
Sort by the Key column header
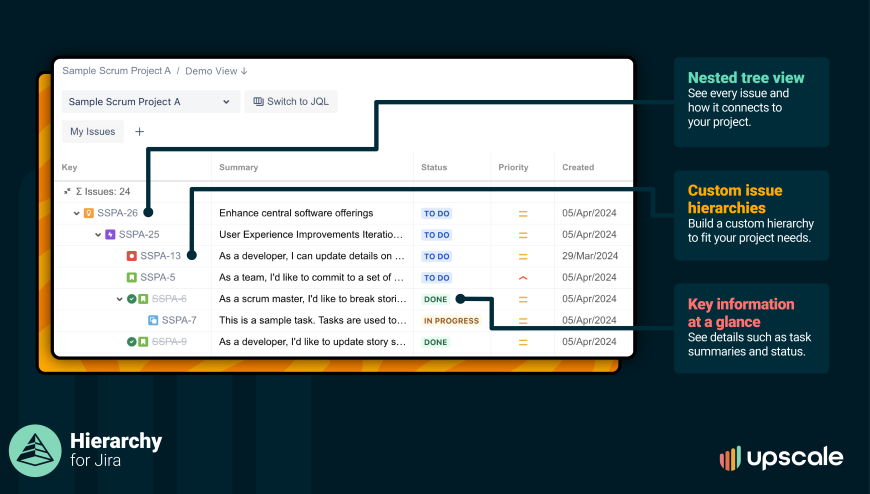click(69, 167)
